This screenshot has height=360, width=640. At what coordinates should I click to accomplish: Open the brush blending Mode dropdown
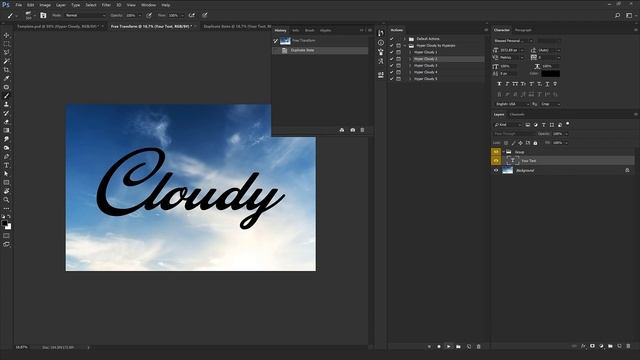[x=85, y=16]
